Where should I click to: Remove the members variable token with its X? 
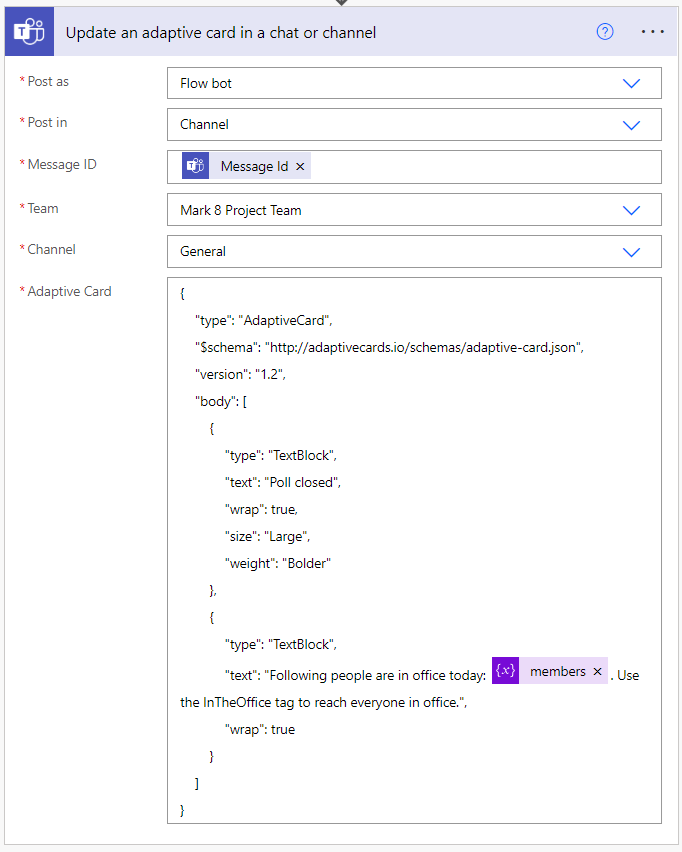(x=597, y=672)
